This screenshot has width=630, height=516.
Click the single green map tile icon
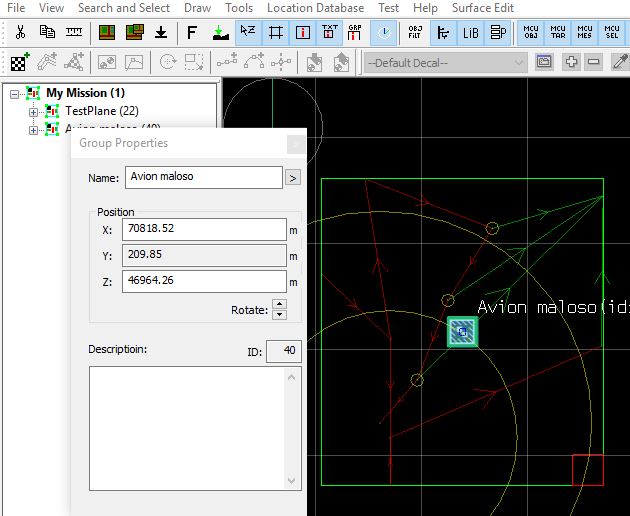[106, 32]
